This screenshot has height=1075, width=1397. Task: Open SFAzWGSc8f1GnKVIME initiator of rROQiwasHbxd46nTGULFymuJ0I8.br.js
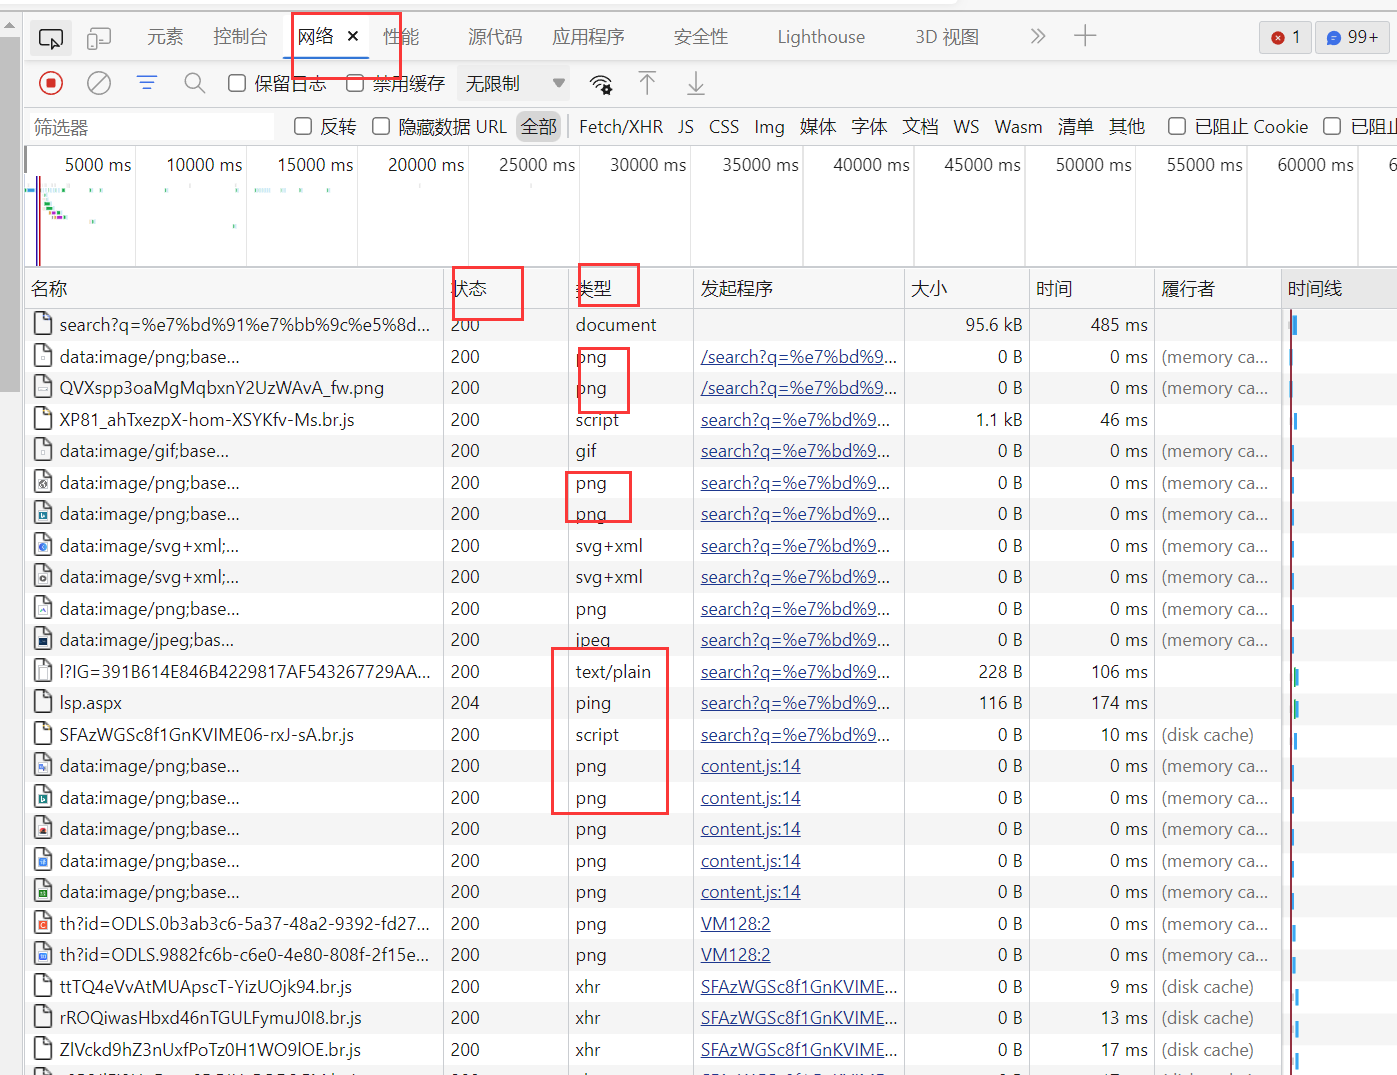coord(798,1018)
